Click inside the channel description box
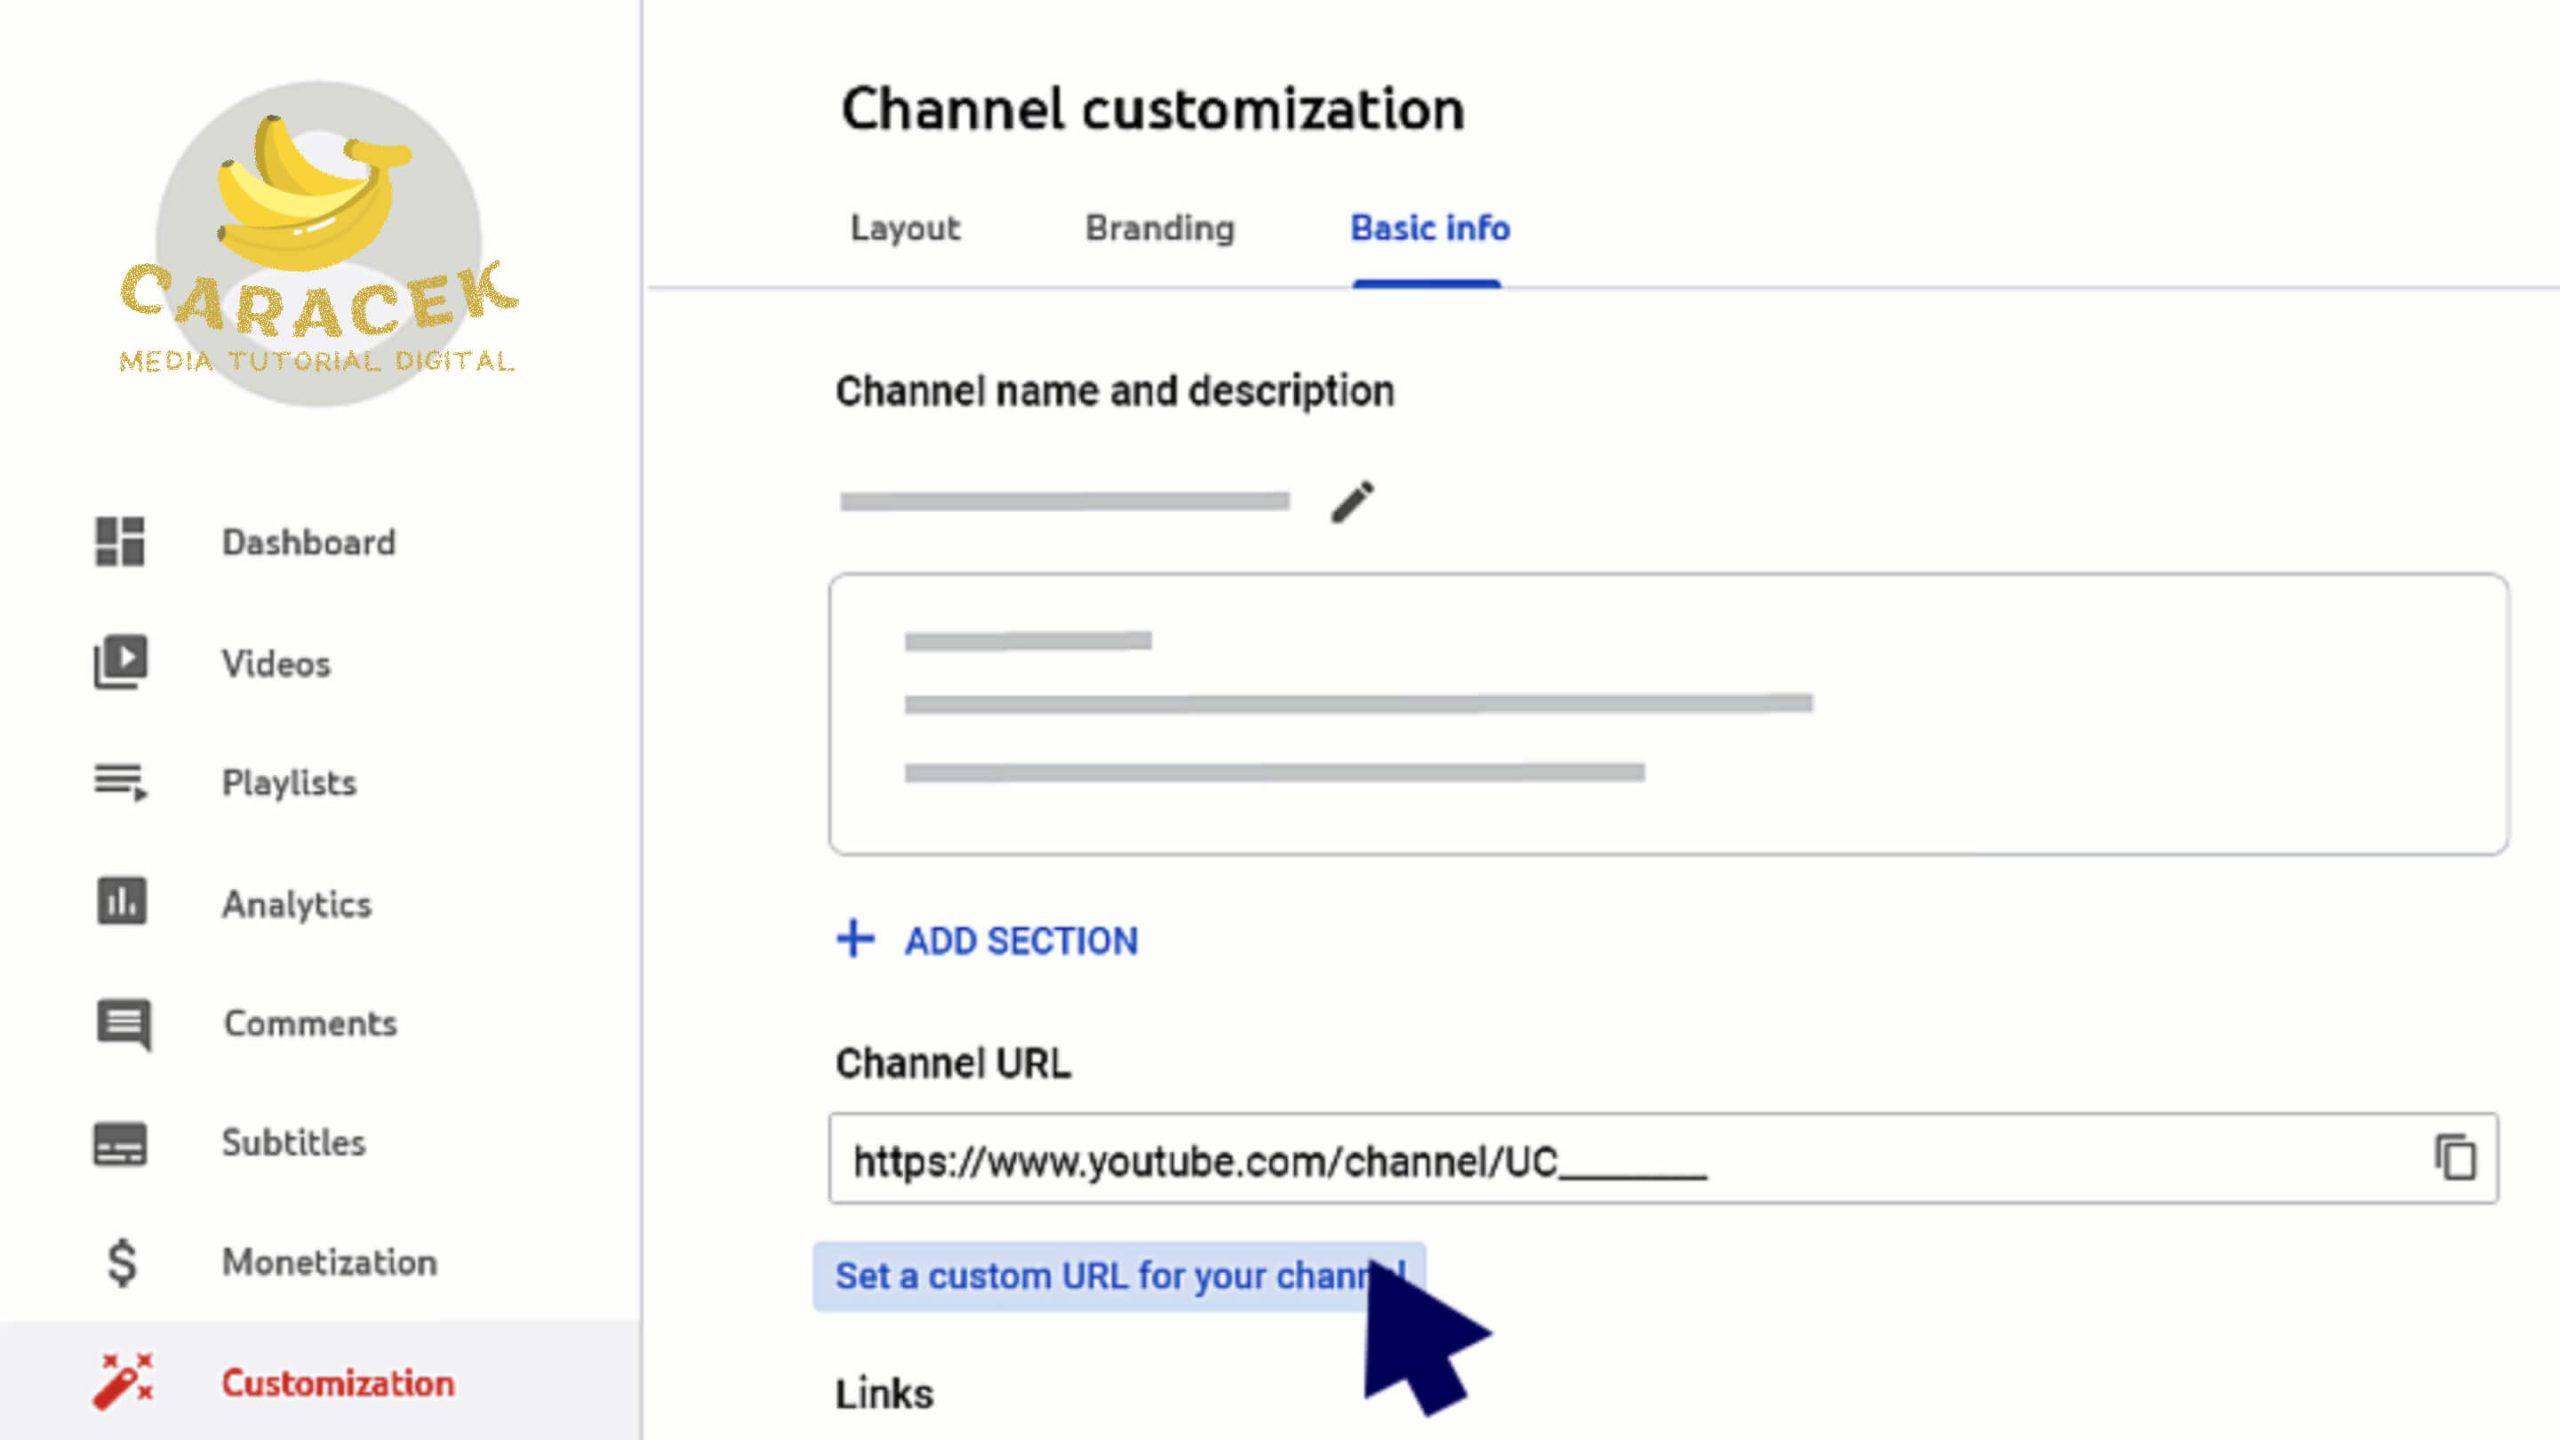2560x1440 pixels. [x=1668, y=714]
